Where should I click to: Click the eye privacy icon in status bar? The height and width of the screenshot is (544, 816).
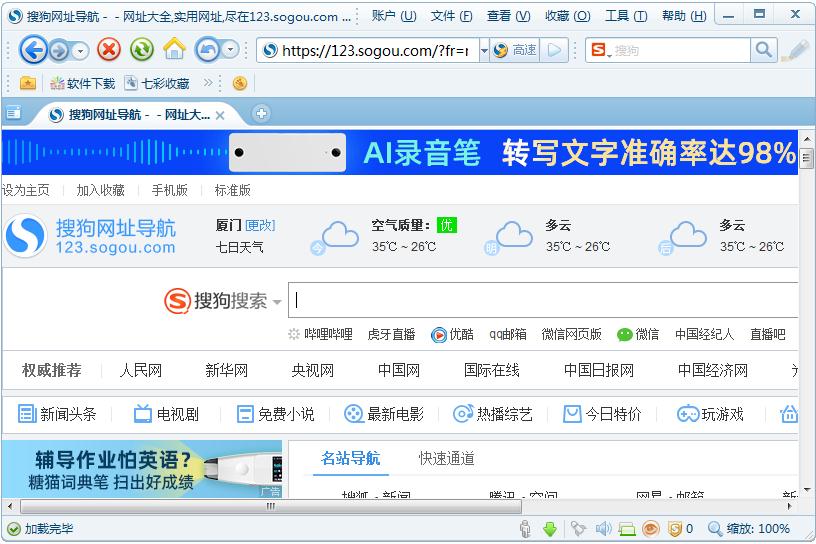[651, 529]
